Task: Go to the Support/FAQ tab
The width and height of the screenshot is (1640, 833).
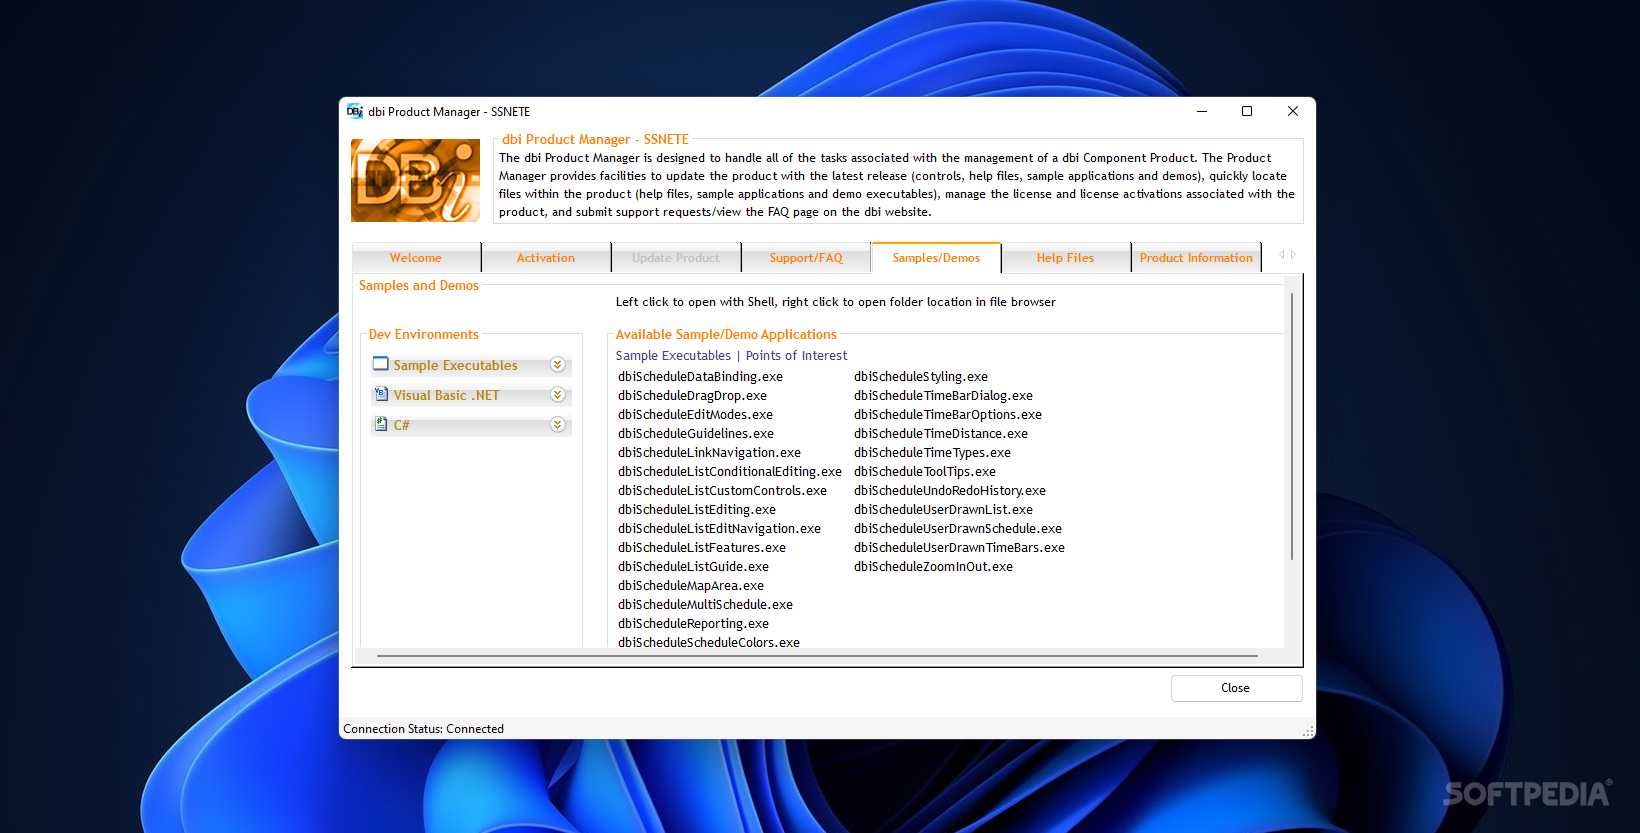Action: click(806, 258)
